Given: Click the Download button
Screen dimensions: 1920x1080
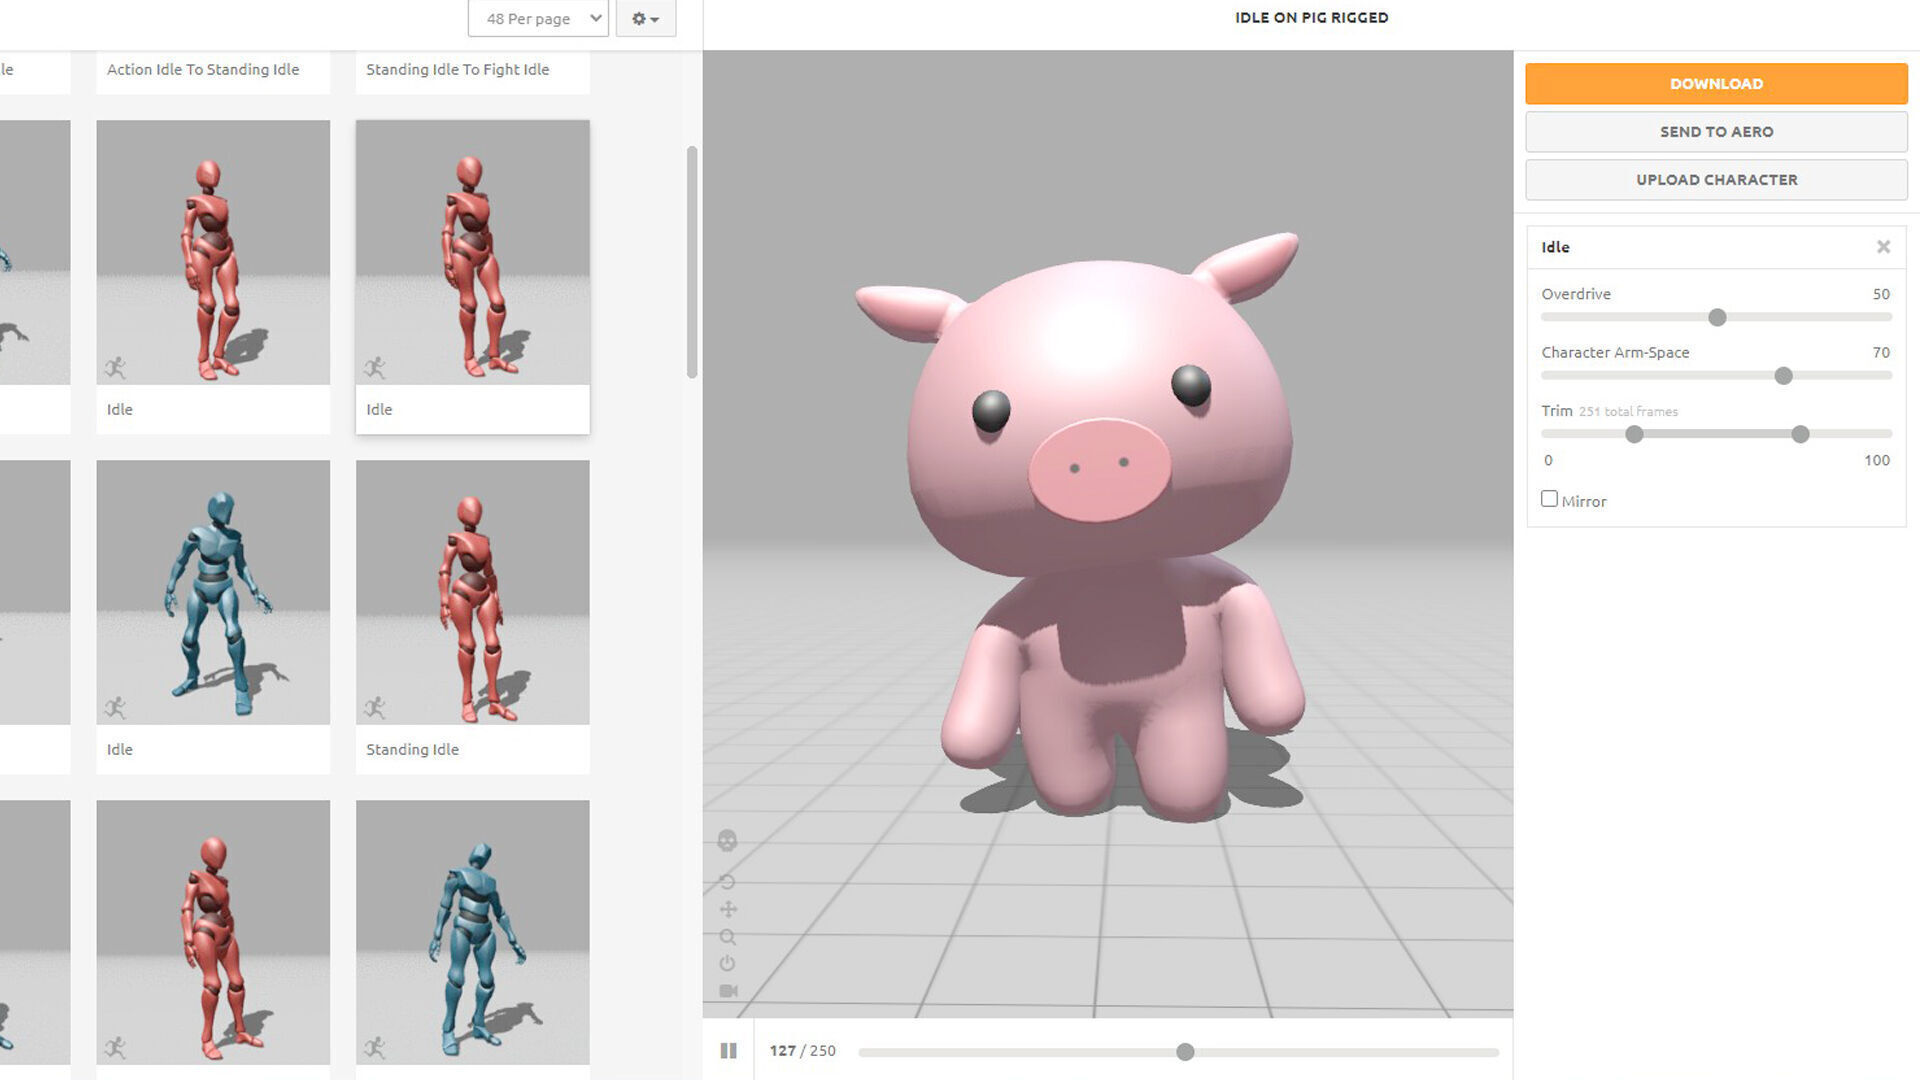Looking at the screenshot, I should pyautogui.click(x=1716, y=84).
